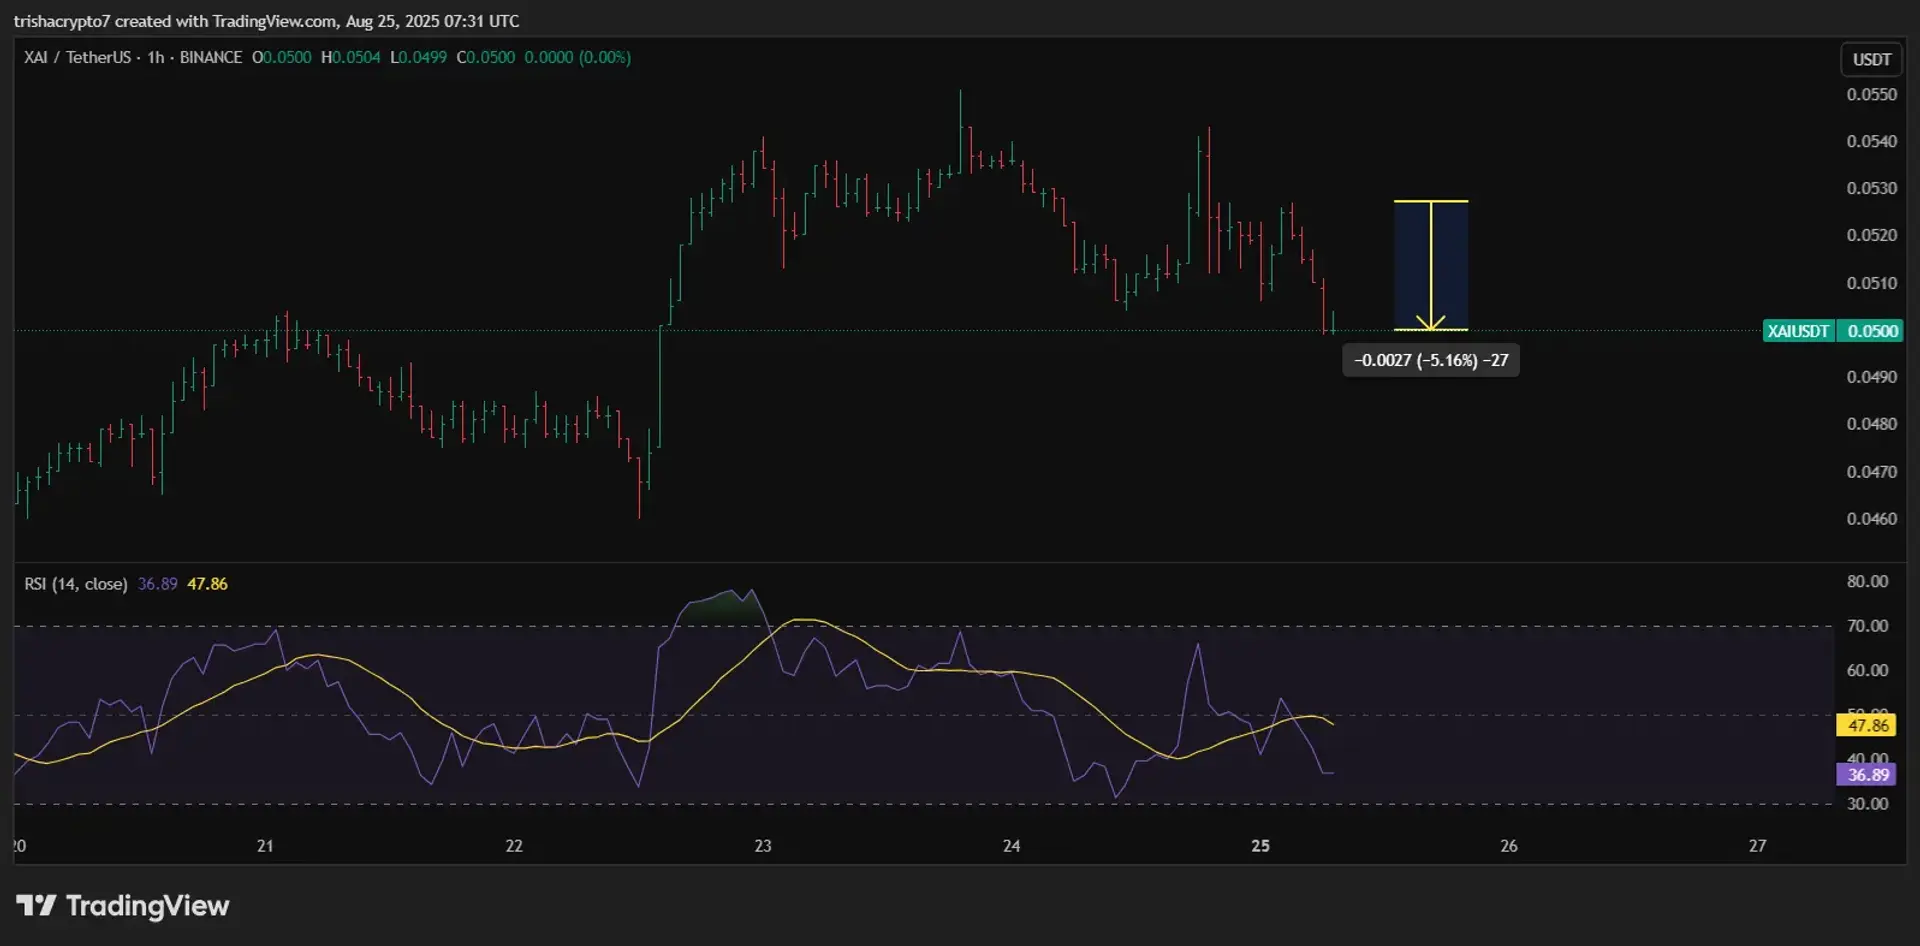Screen dimensions: 1920x946
Task: Click the 0.0490 price axis label
Action: pyautogui.click(x=1871, y=377)
